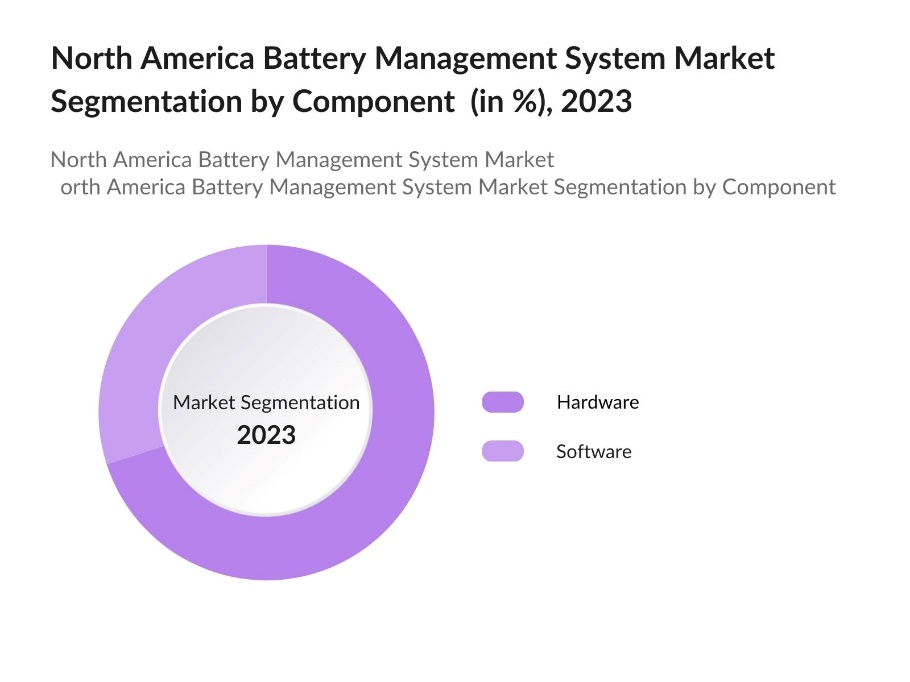Click the Software legend color swatch
The width and height of the screenshot is (910, 682).
(502, 451)
